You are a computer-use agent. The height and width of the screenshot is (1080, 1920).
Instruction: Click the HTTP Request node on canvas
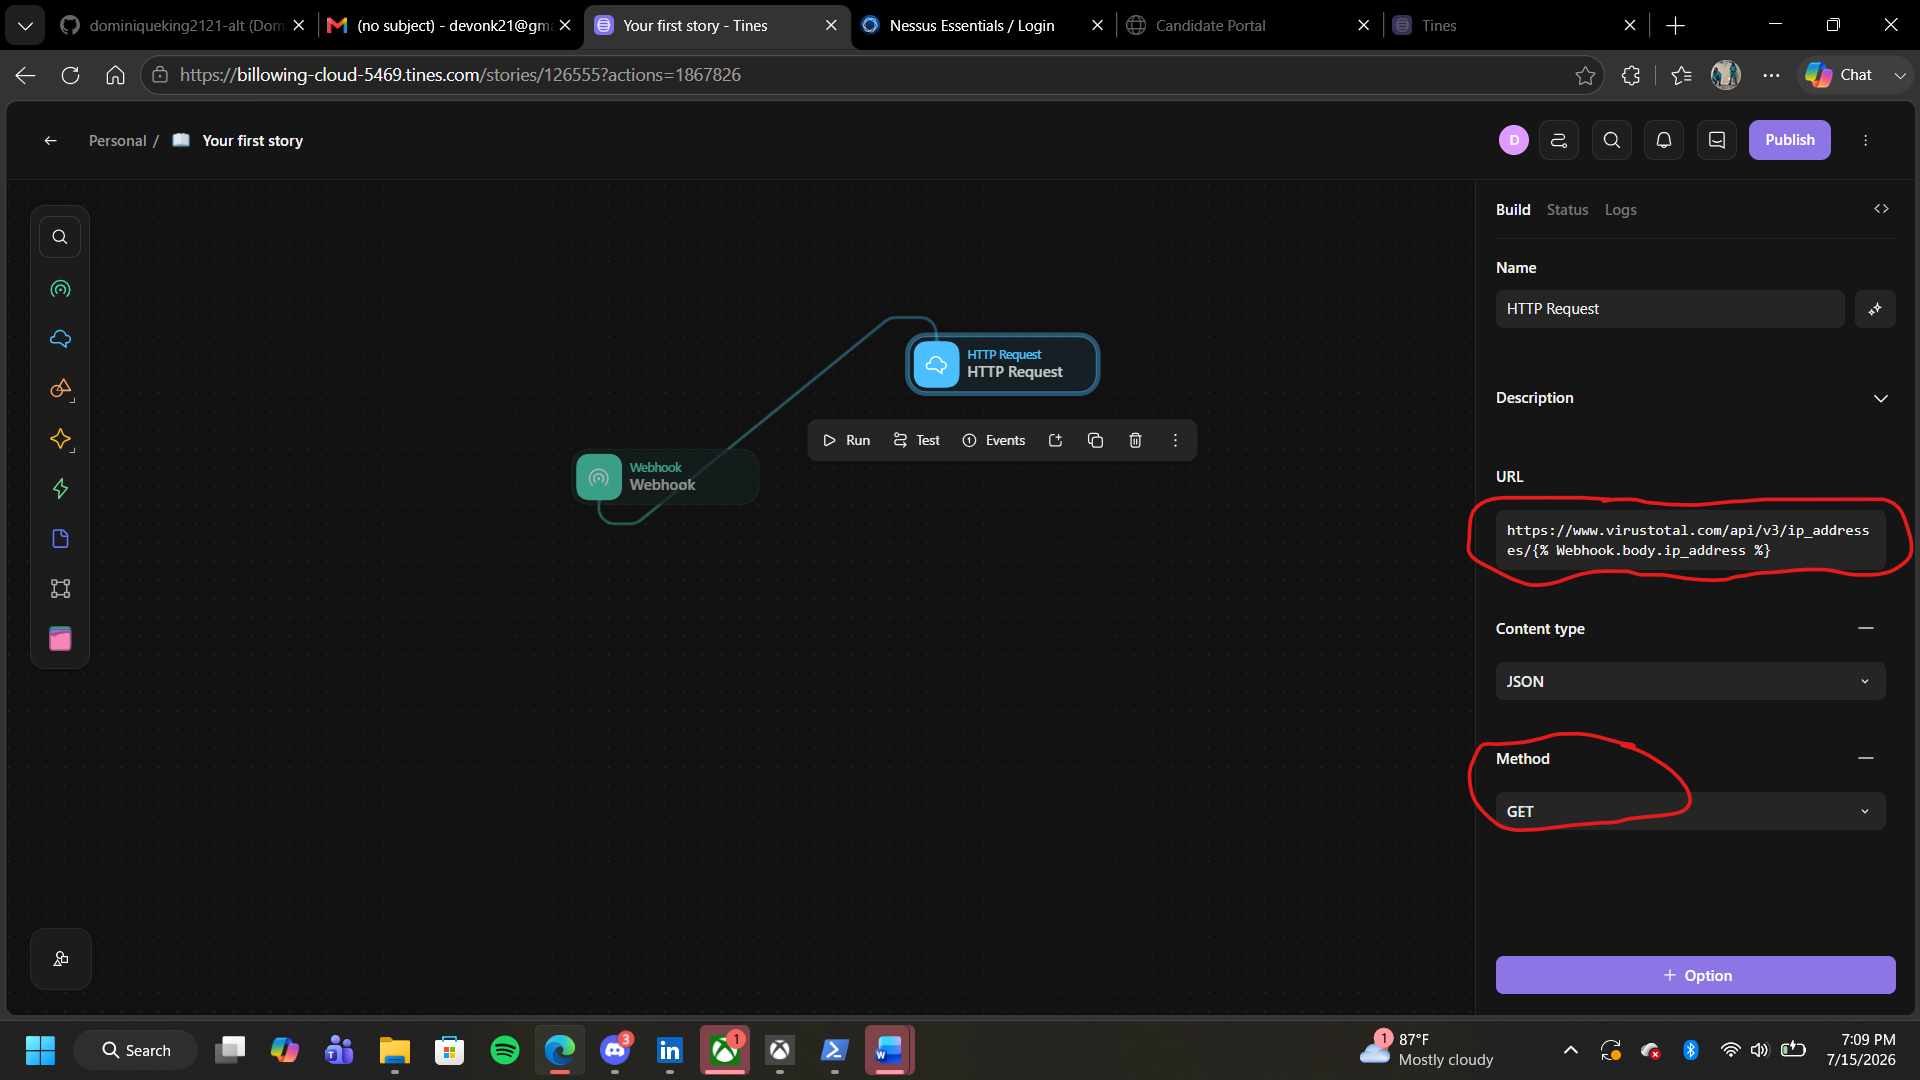tap(1003, 364)
